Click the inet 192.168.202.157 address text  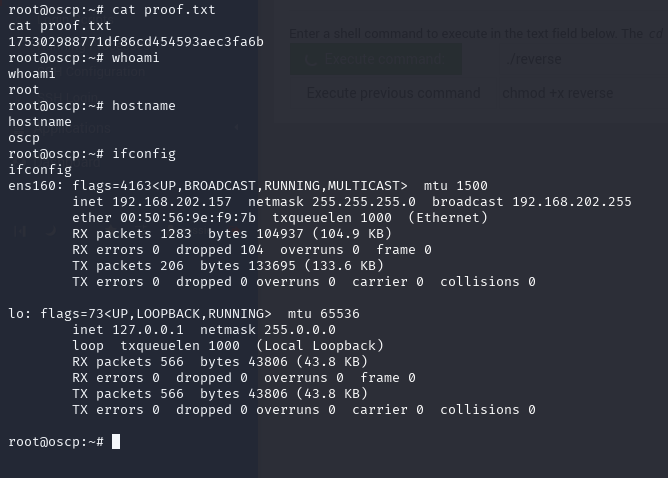[x=152, y=202]
